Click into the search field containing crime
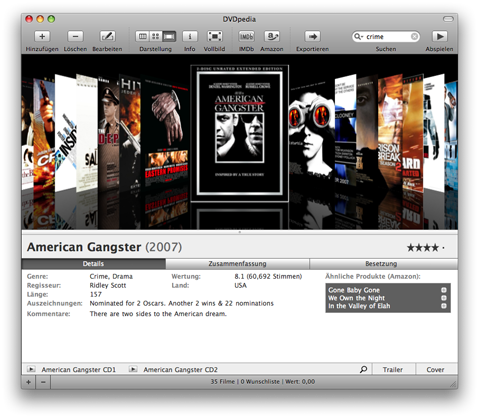Image resolution: width=479 pixels, height=418 pixels. [x=387, y=36]
